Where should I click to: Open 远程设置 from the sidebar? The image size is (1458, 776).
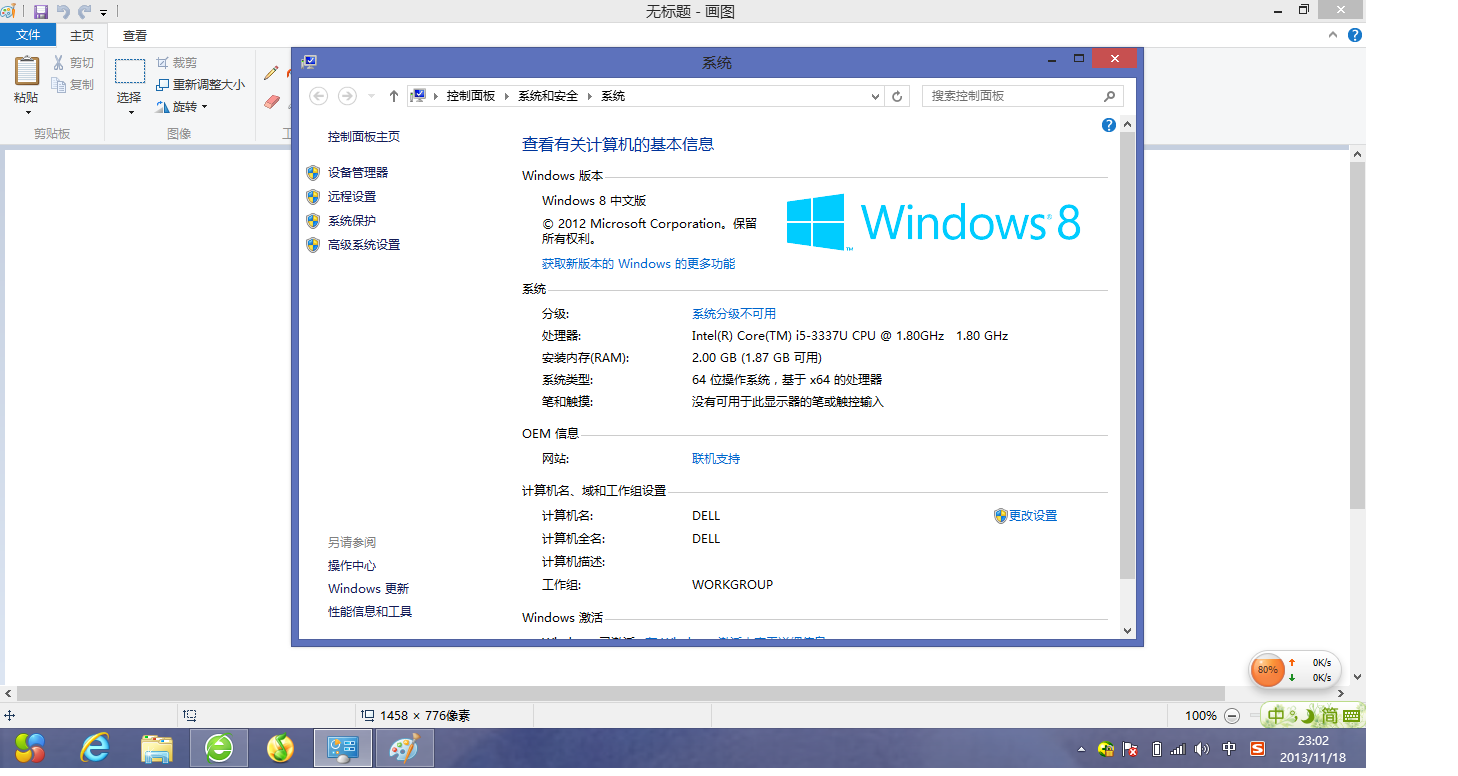click(x=352, y=197)
